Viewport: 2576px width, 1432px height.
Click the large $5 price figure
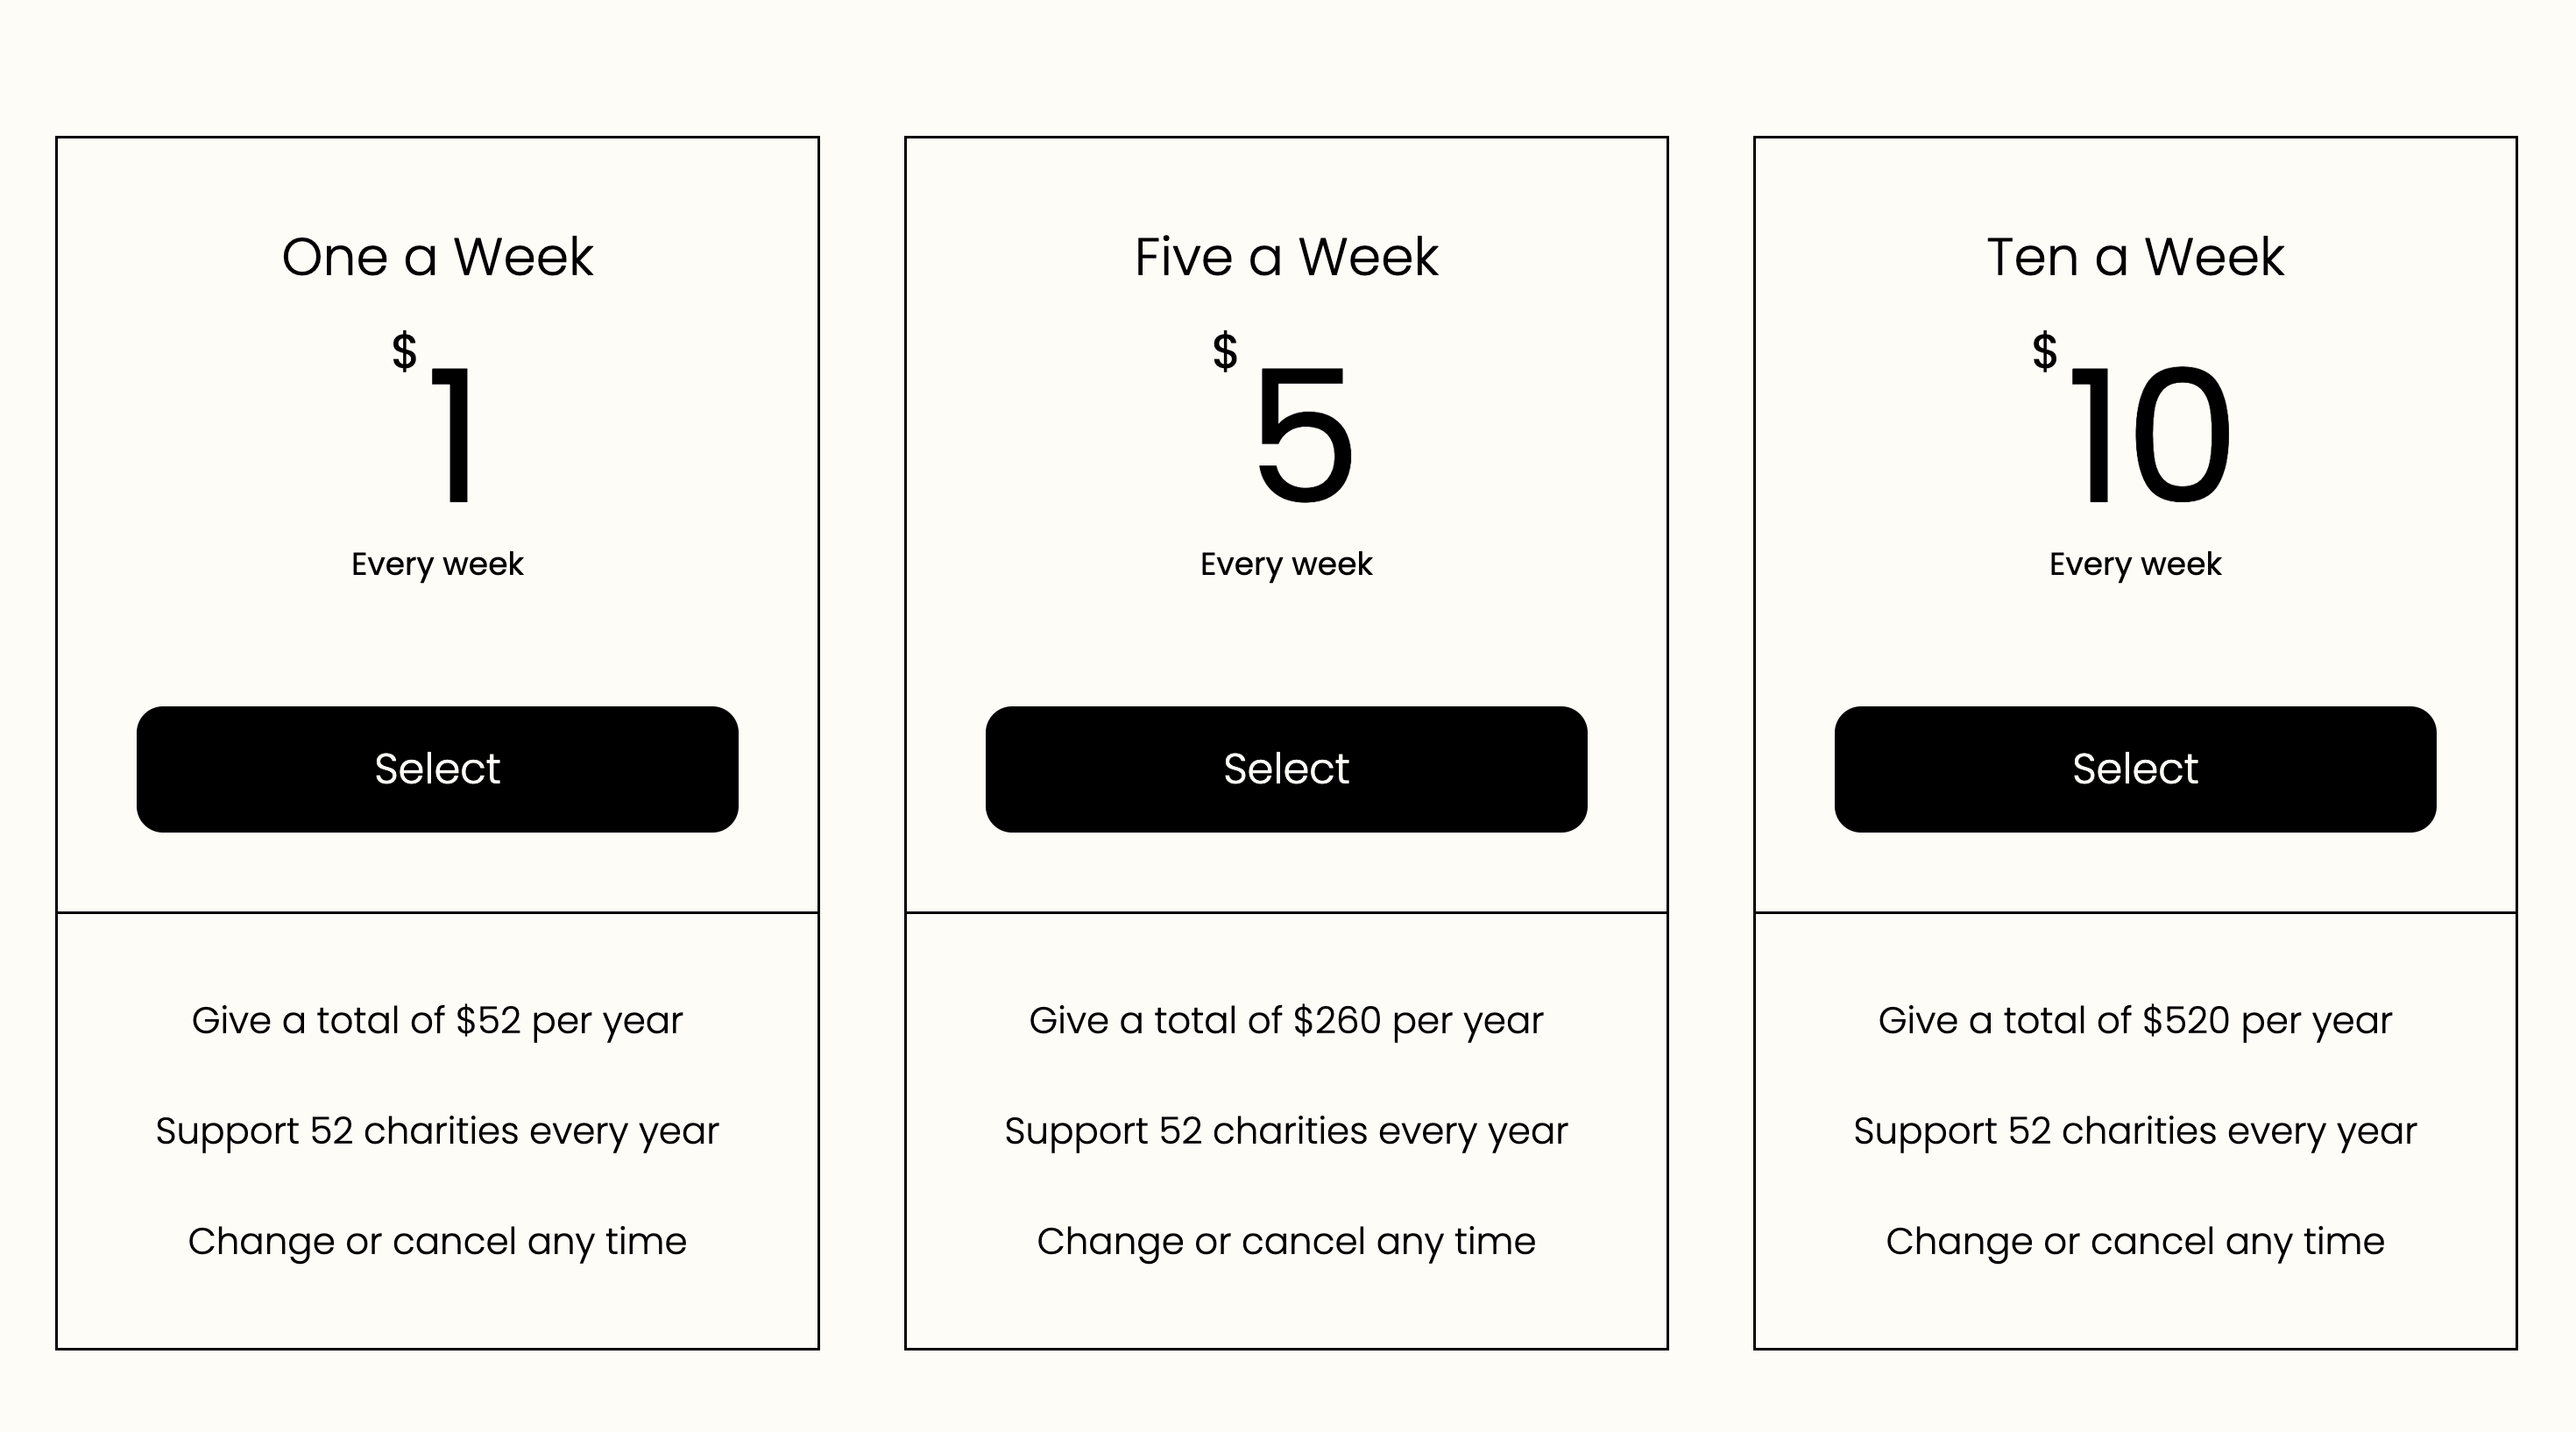[x=1303, y=435]
